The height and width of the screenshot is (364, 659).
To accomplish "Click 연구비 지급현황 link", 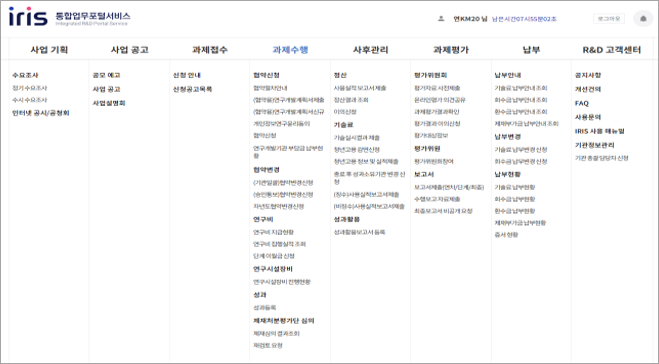I will coord(273,232).
